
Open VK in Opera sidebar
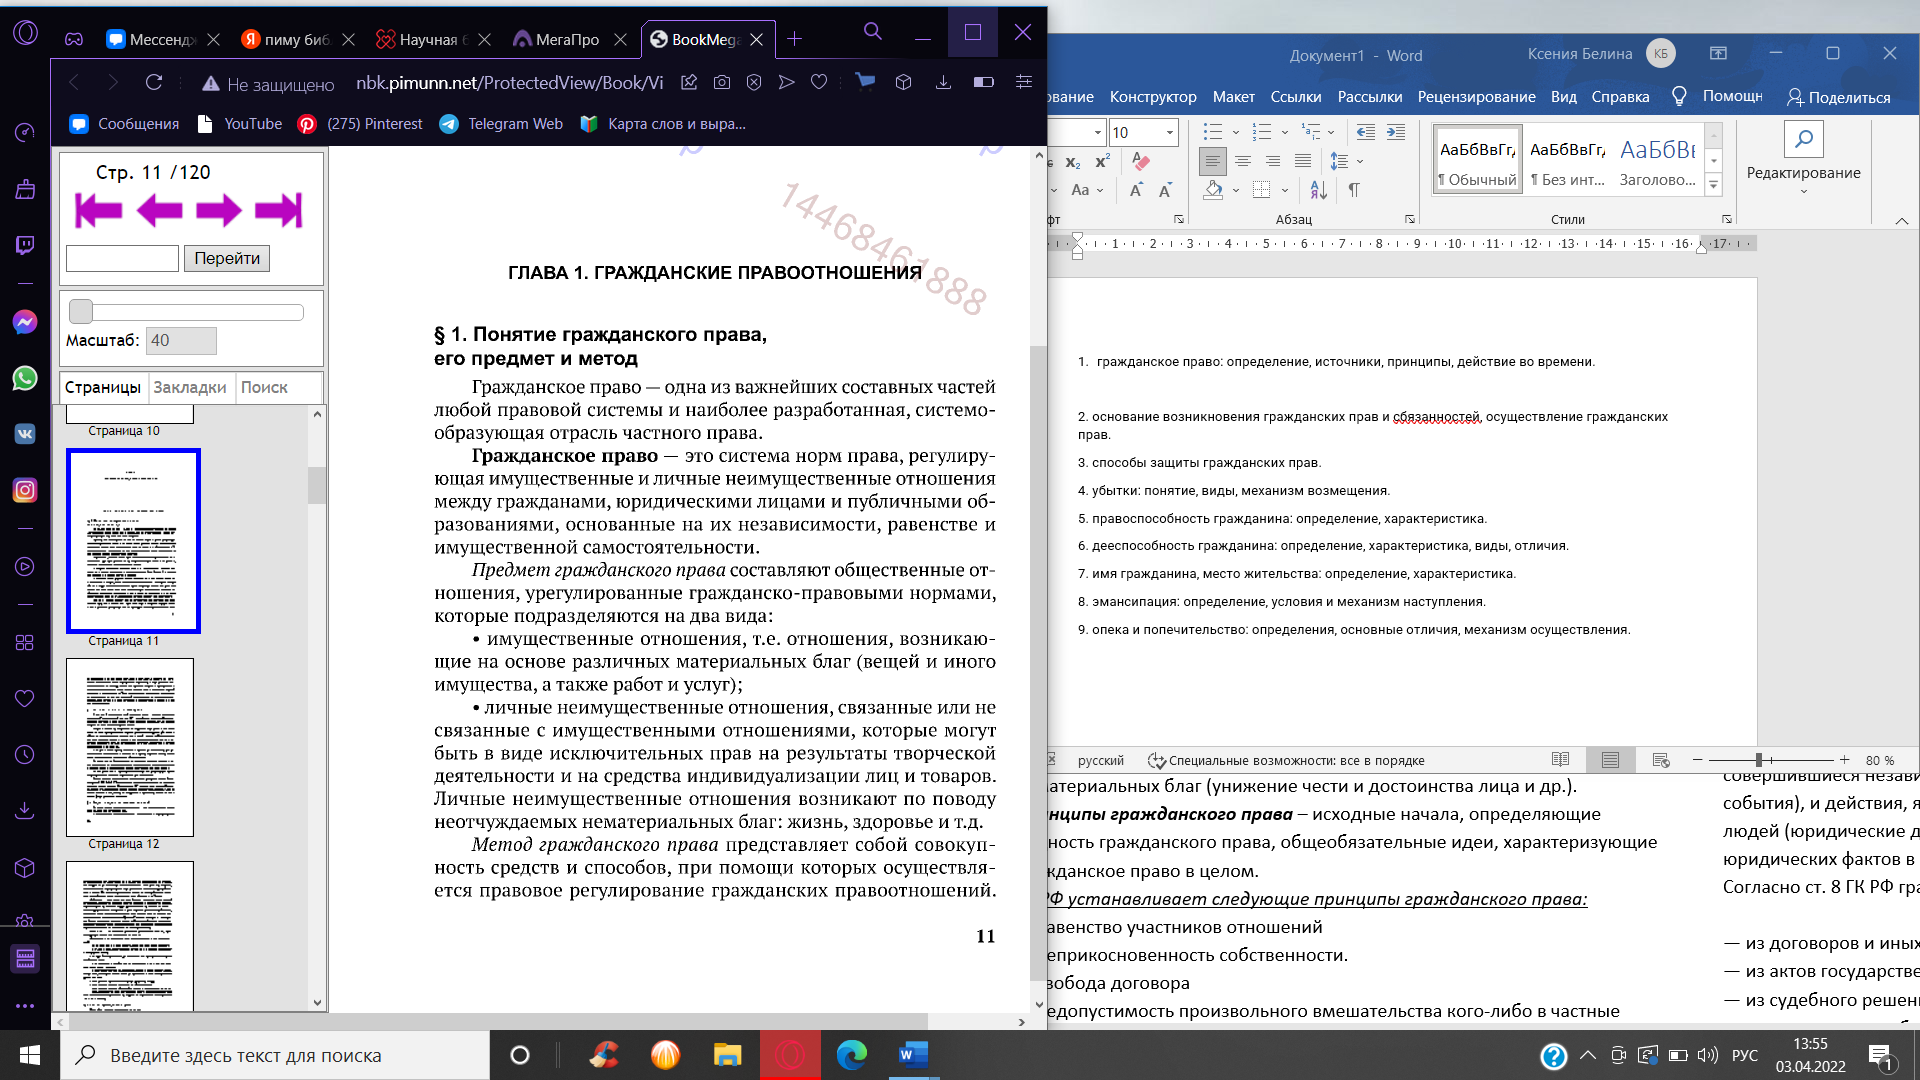[x=25, y=434]
